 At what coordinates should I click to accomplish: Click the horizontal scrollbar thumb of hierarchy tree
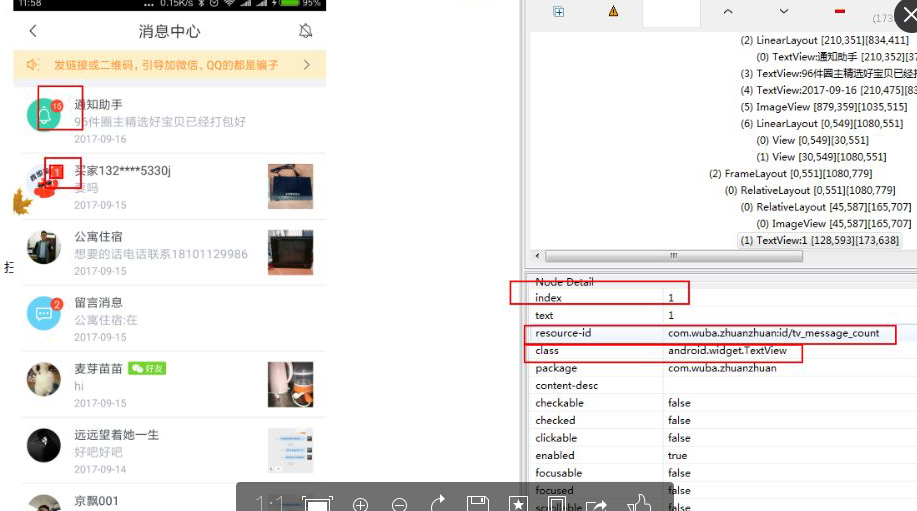pos(674,256)
